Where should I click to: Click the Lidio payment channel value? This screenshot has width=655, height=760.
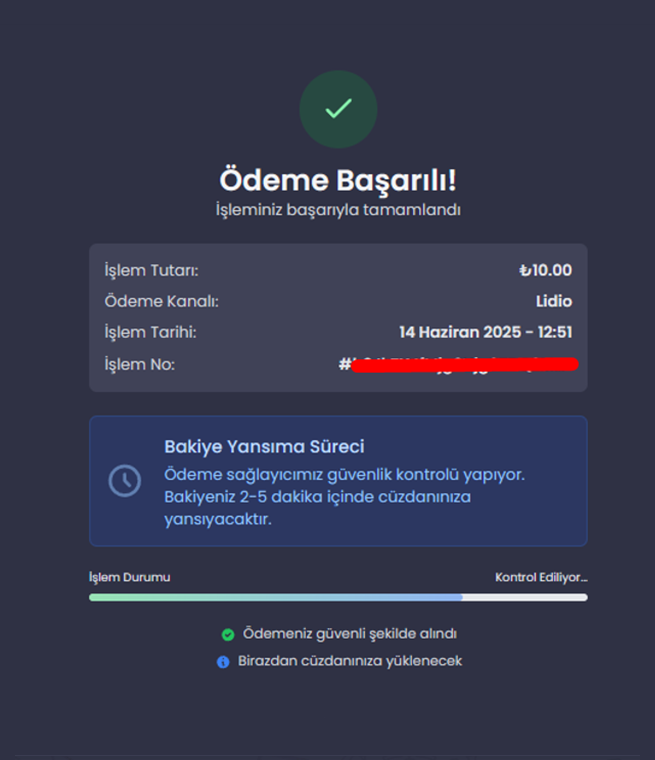pos(554,301)
